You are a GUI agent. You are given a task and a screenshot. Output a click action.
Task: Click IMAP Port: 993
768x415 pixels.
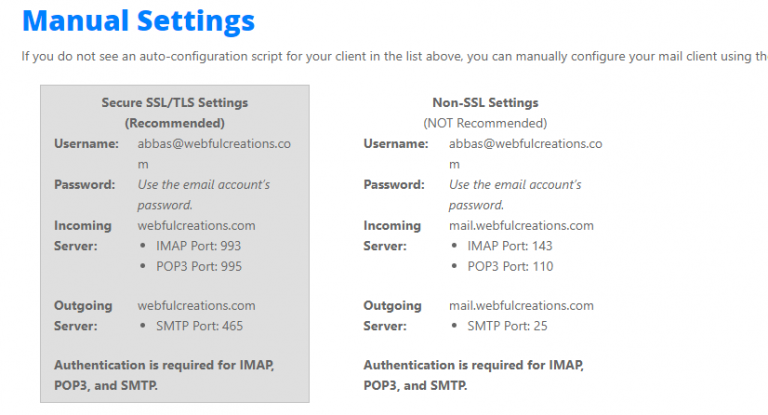click(198, 246)
